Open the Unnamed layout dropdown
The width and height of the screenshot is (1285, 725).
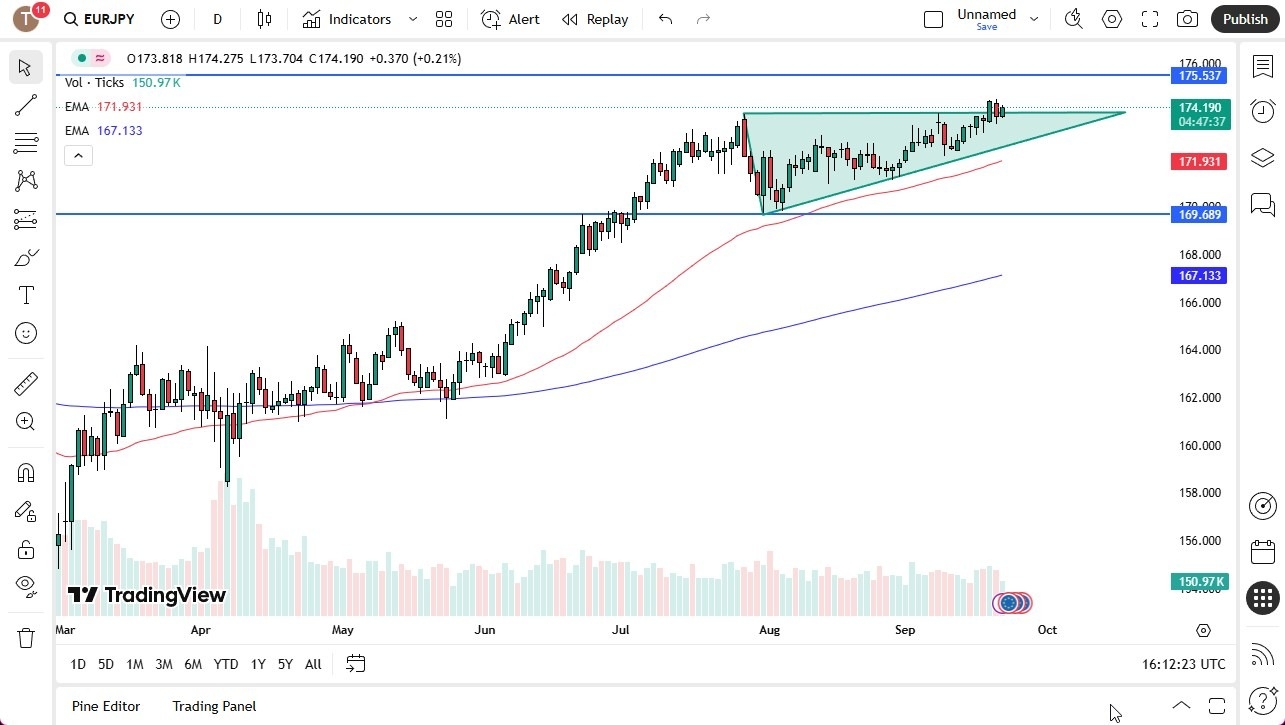tap(1034, 17)
